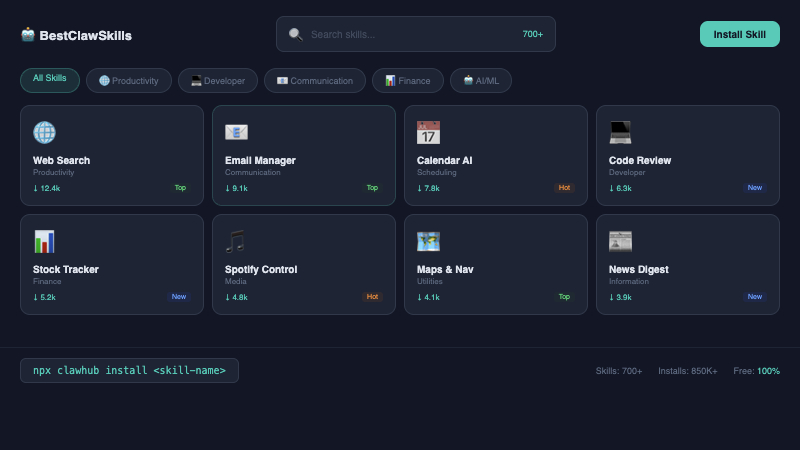Click the Stock Tracker chart icon
This screenshot has height=450, width=800.
point(44,241)
